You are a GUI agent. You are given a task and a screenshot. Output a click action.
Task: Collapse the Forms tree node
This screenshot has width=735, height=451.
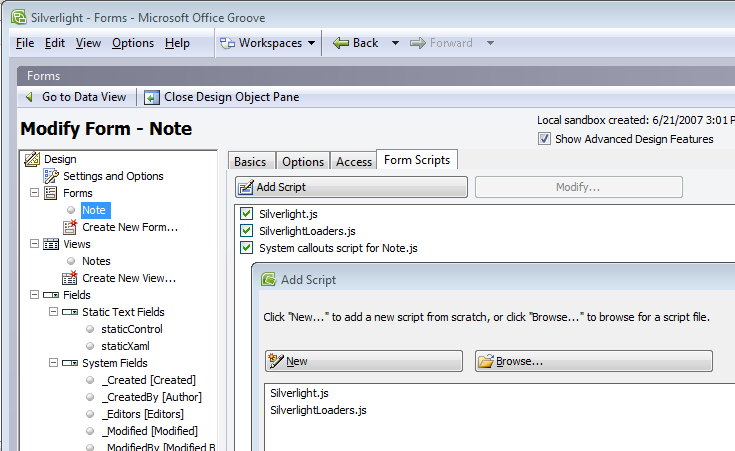coord(34,193)
